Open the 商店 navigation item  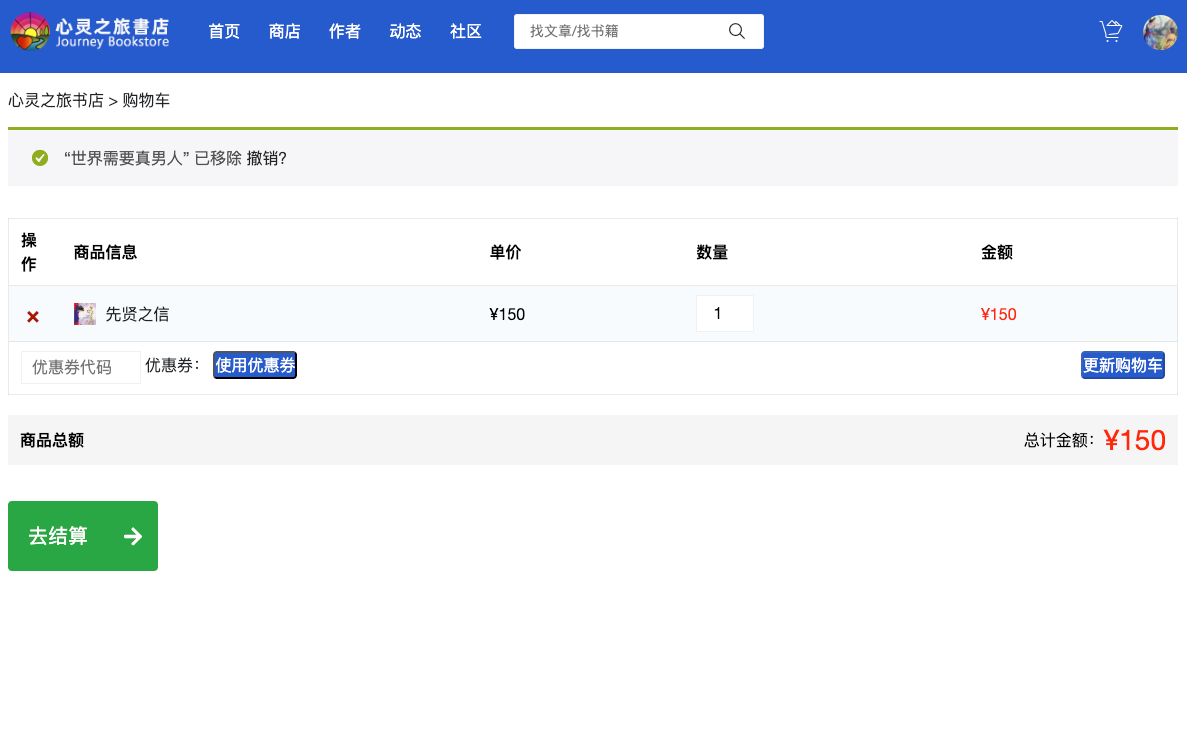[284, 32]
